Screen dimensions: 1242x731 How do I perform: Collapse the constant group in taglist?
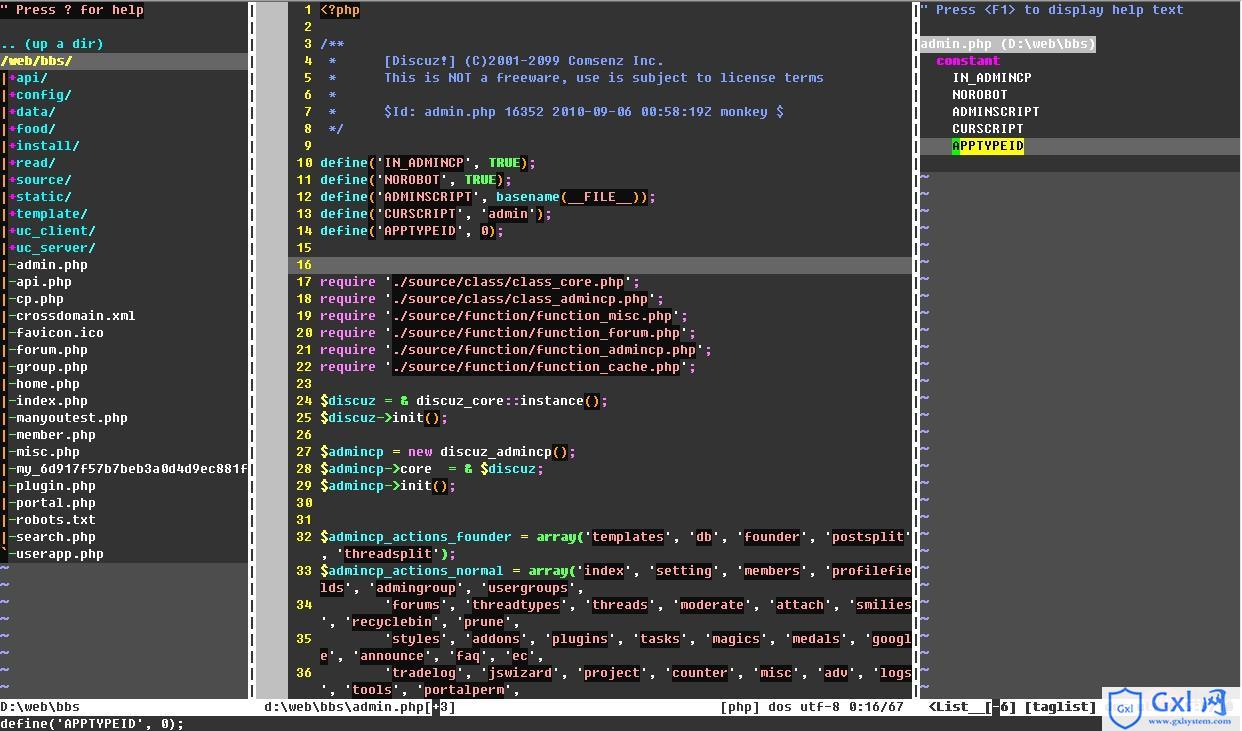click(968, 61)
